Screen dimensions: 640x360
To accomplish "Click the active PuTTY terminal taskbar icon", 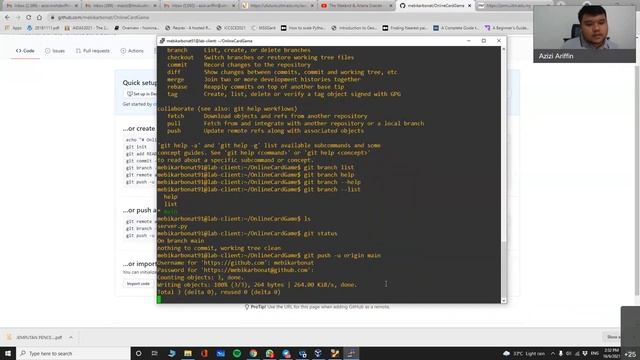I will click(351, 353).
